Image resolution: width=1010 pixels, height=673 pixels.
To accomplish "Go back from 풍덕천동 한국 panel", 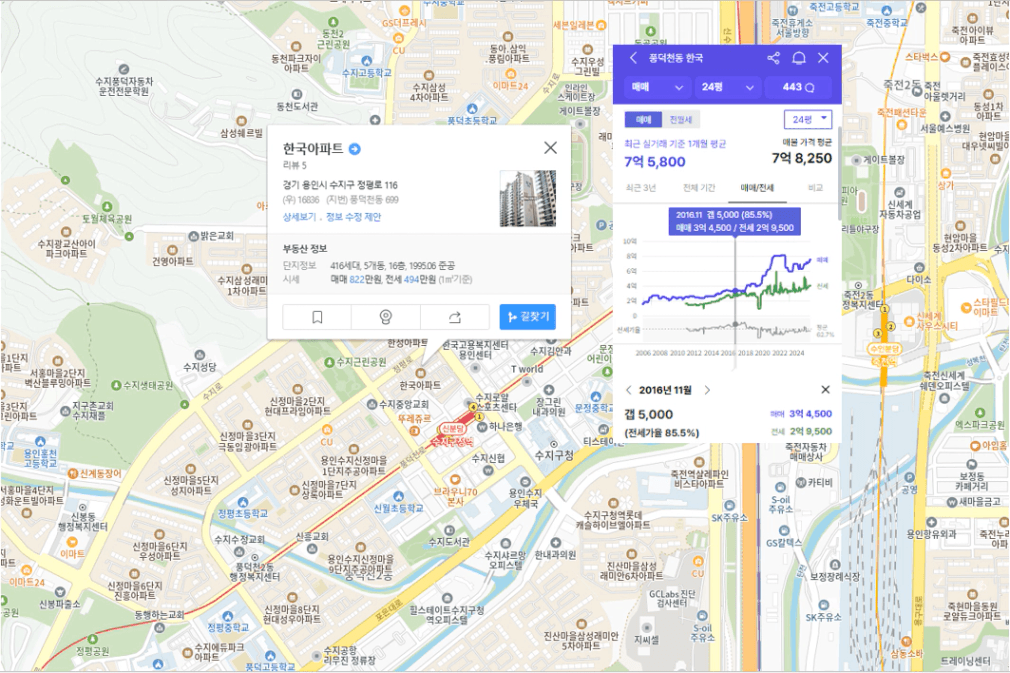I will 633,58.
